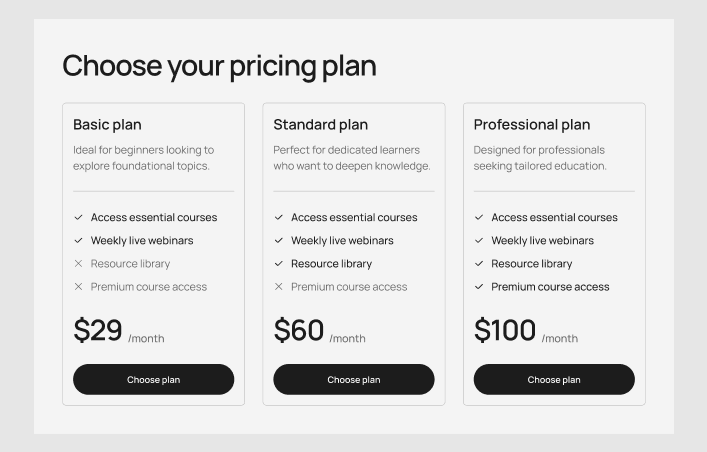707x452 pixels.
Task: Click Choose plan button in Basic plan
Action: (x=153, y=380)
